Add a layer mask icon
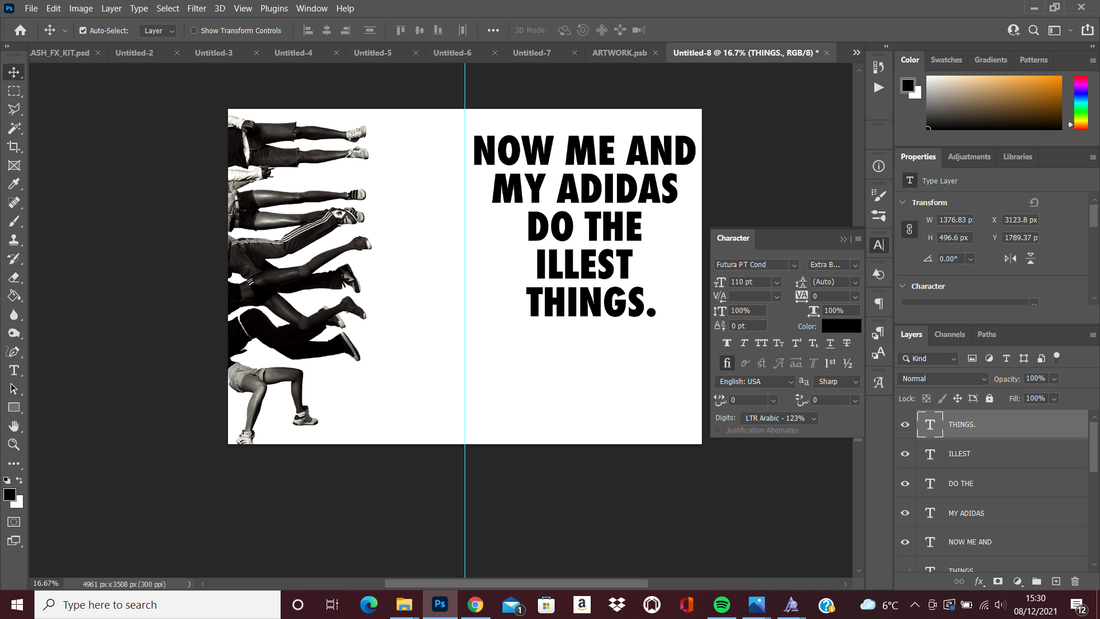 [x=998, y=581]
